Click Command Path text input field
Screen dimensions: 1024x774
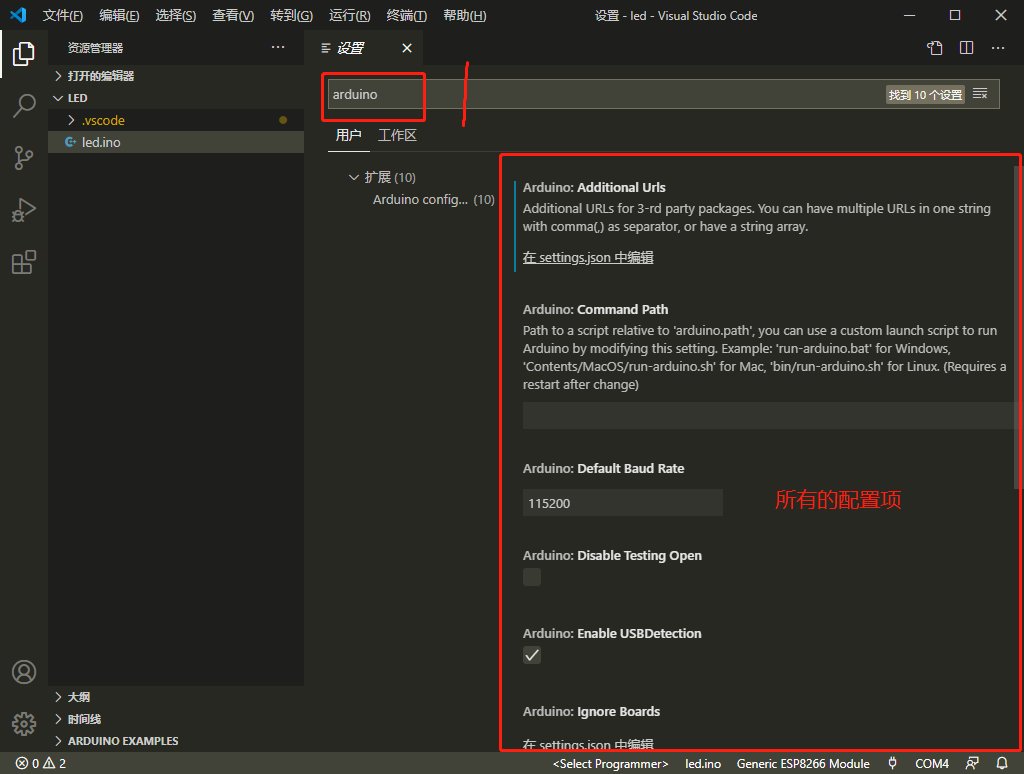[768, 416]
